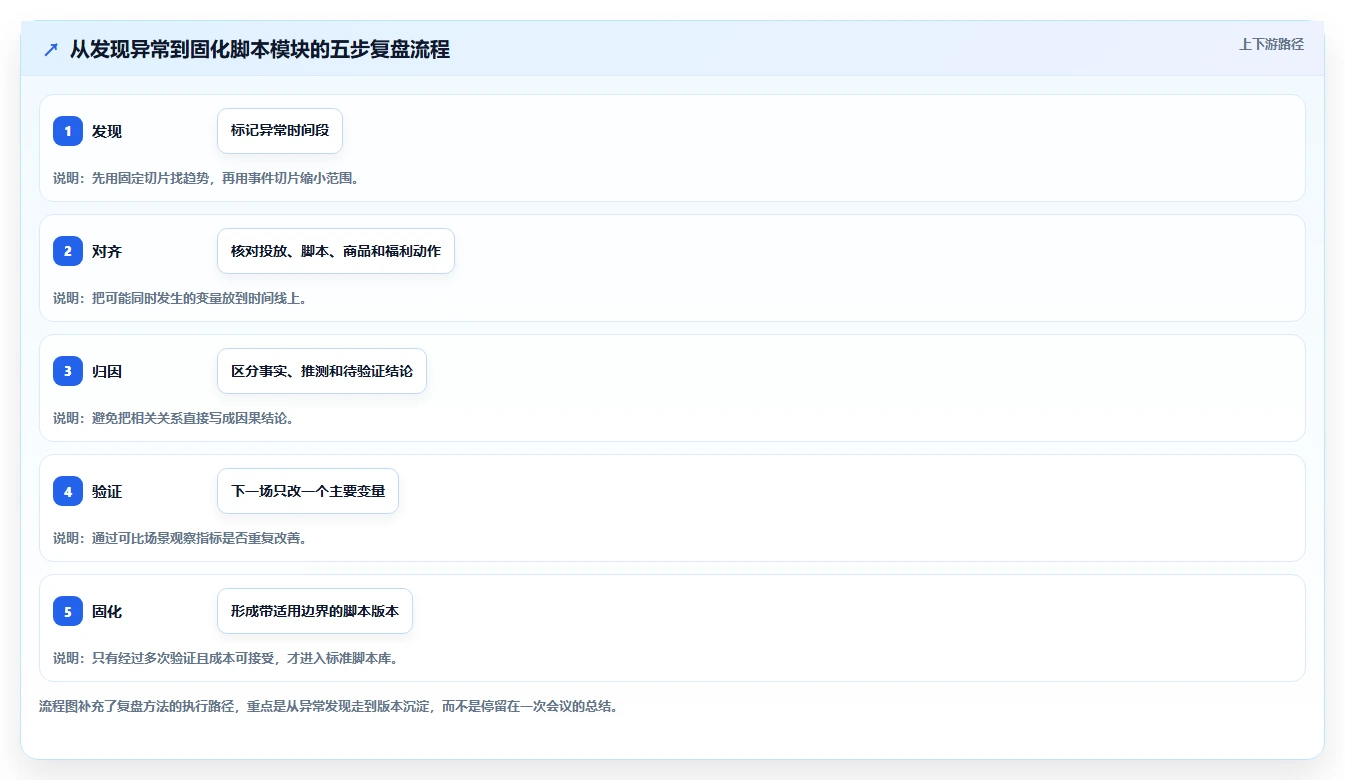The image size is (1345, 780).
Task: Click the arrow icon beside the flow title
Action: pyautogui.click(x=51, y=49)
